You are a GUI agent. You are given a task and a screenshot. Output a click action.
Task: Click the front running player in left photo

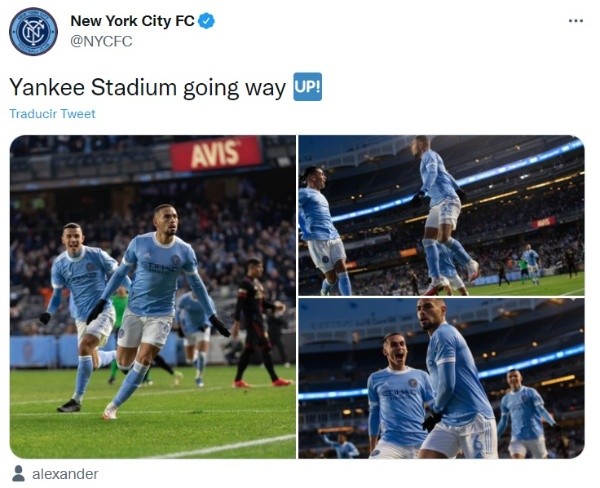click(155, 310)
